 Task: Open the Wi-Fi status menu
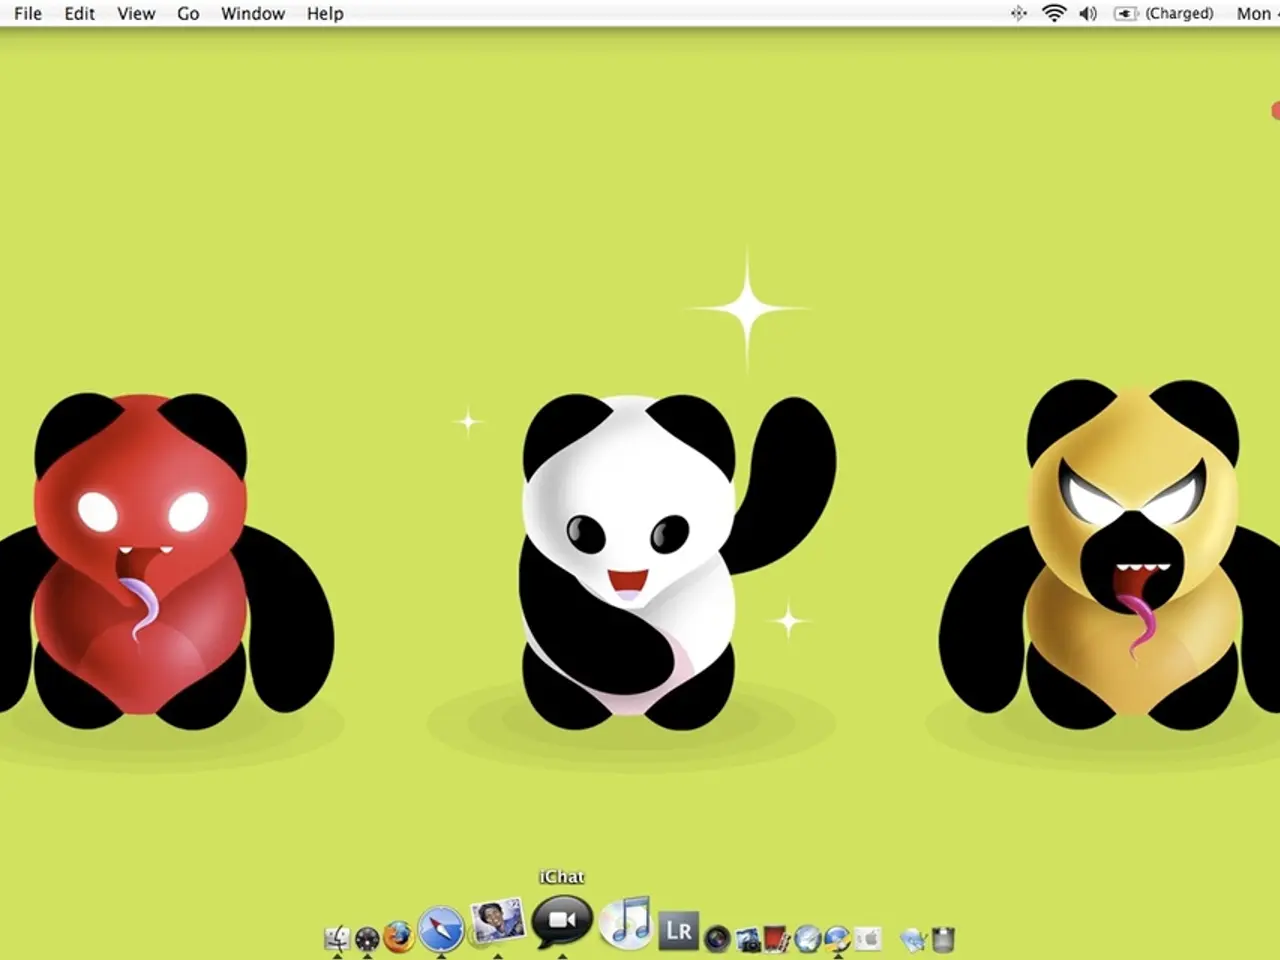click(x=1053, y=13)
